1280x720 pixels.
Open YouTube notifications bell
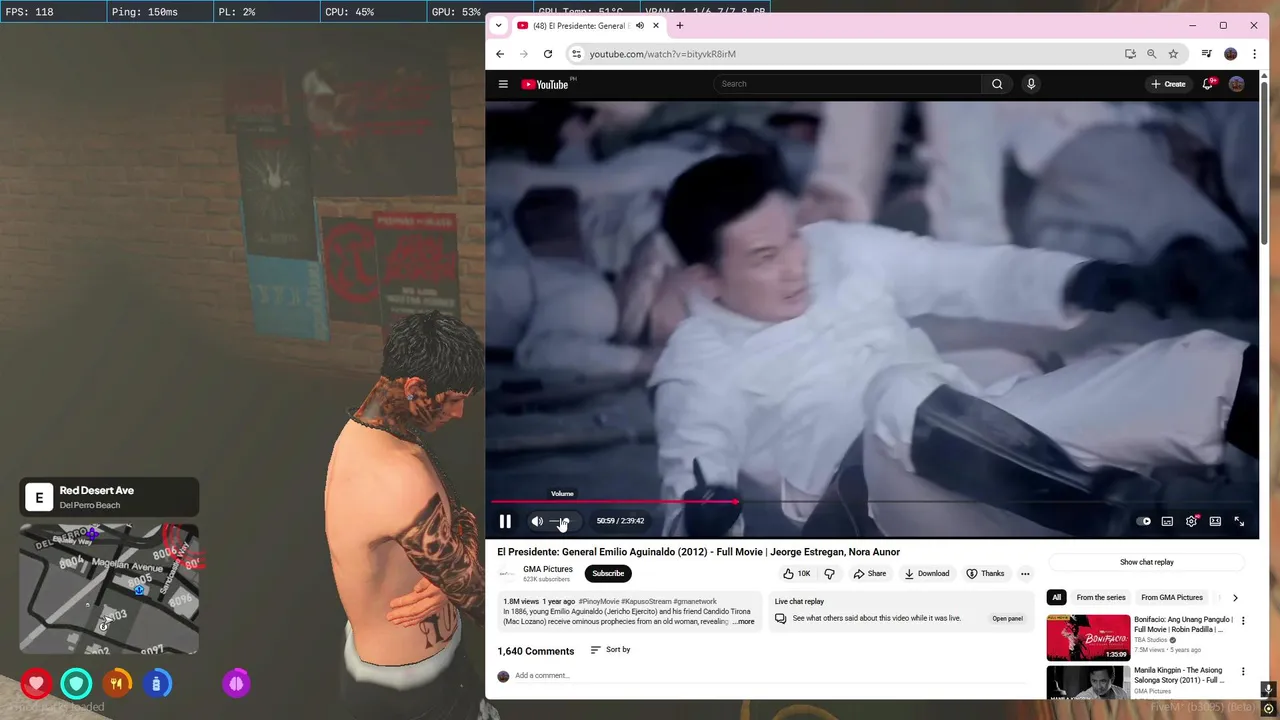[1208, 84]
